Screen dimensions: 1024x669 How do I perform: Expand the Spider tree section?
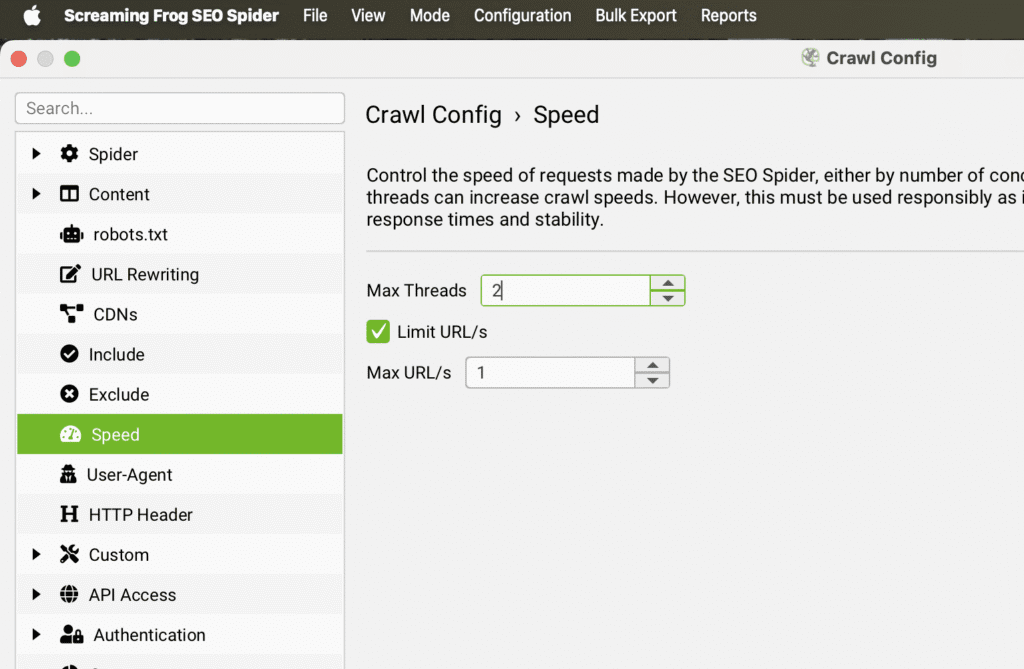click(37, 154)
